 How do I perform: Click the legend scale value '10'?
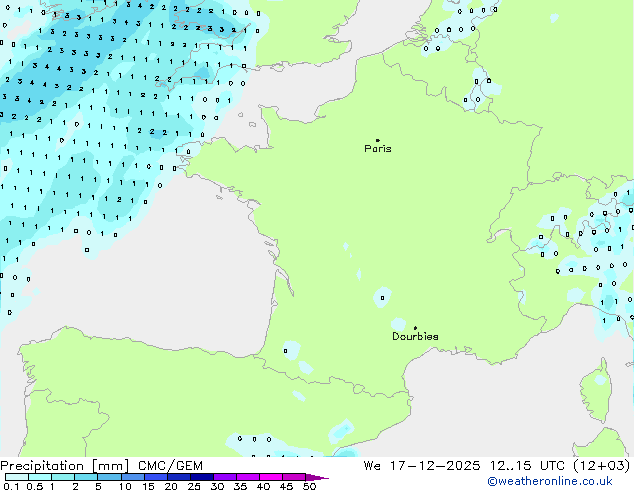click(x=125, y=486)
